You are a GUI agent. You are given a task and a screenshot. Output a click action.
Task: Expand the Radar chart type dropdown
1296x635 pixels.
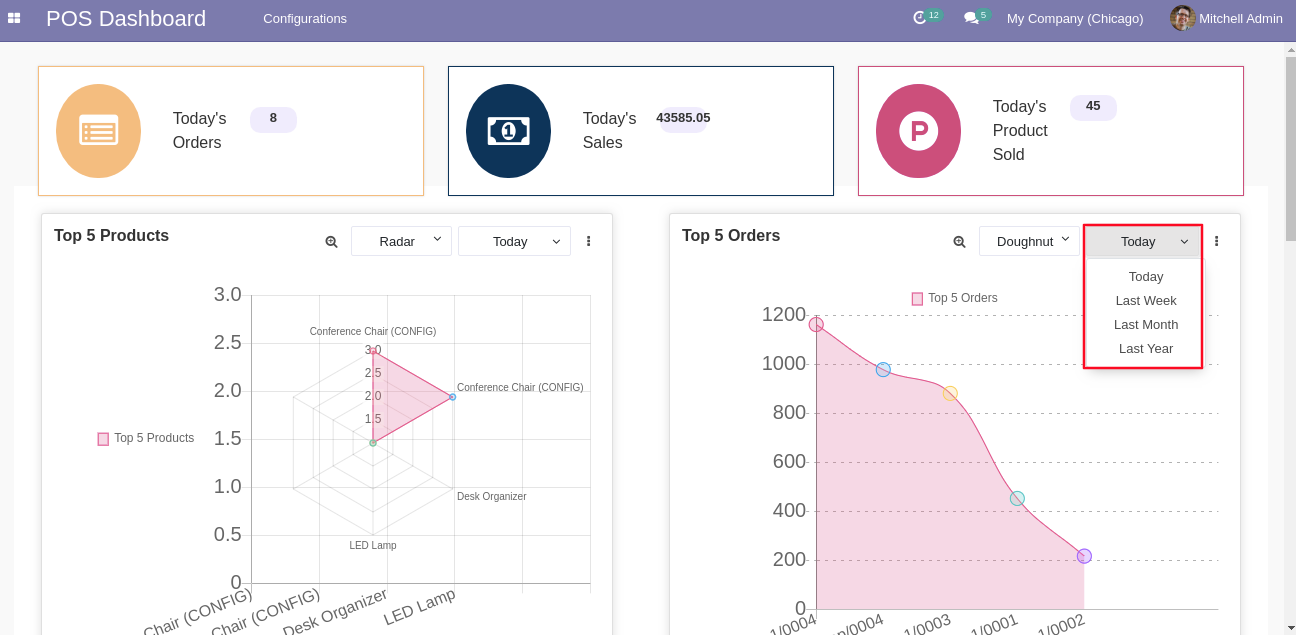[x=401, y=241]
